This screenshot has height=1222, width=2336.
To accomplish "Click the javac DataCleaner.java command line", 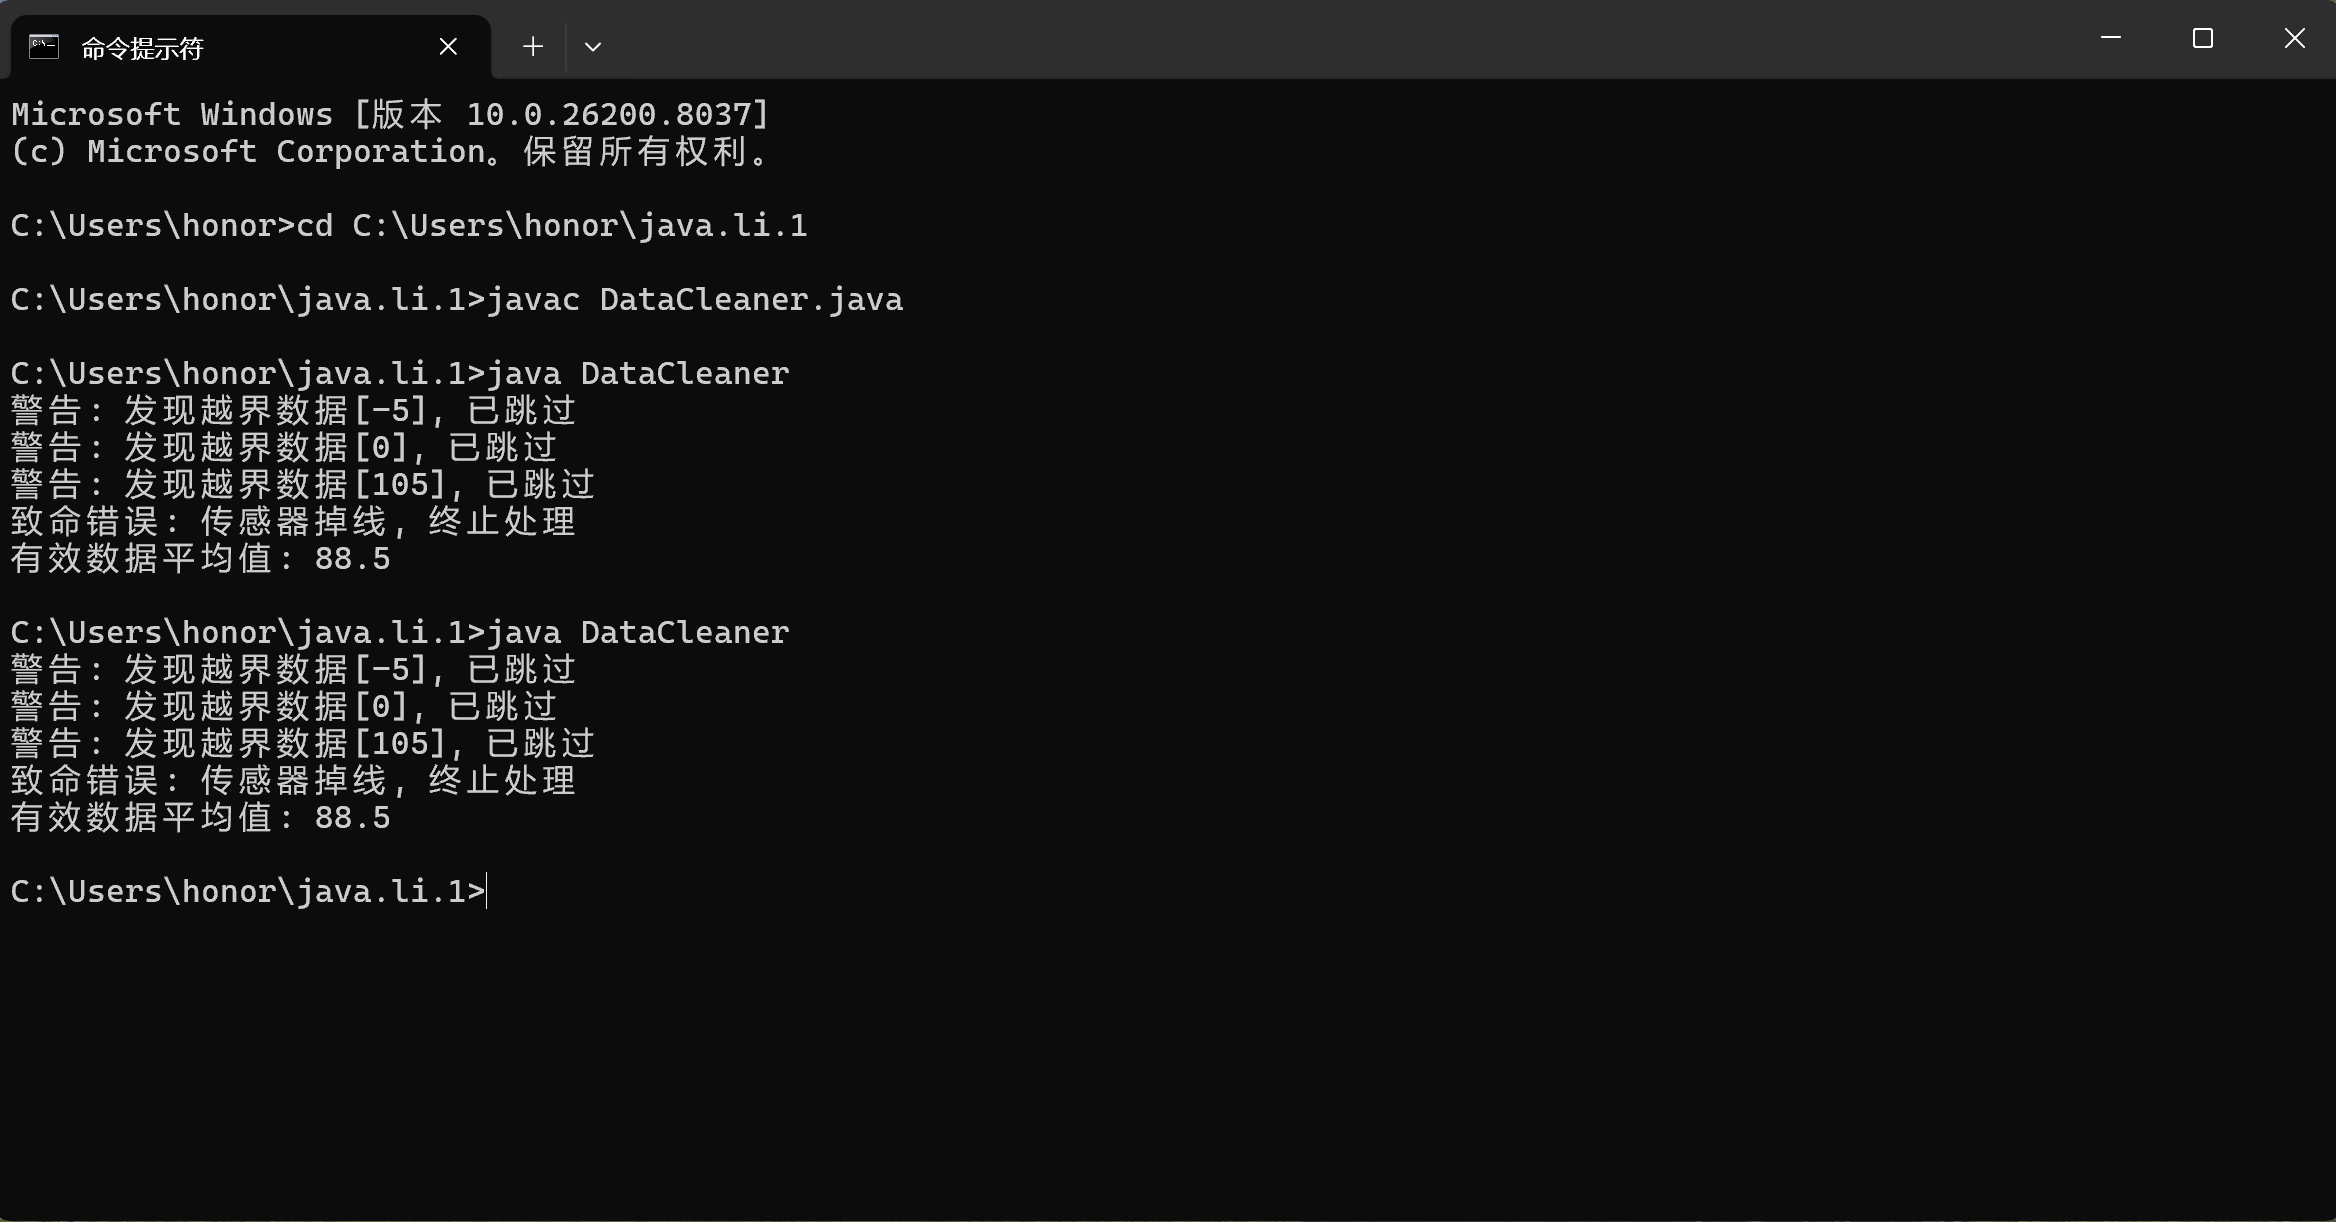I will 456,300.
